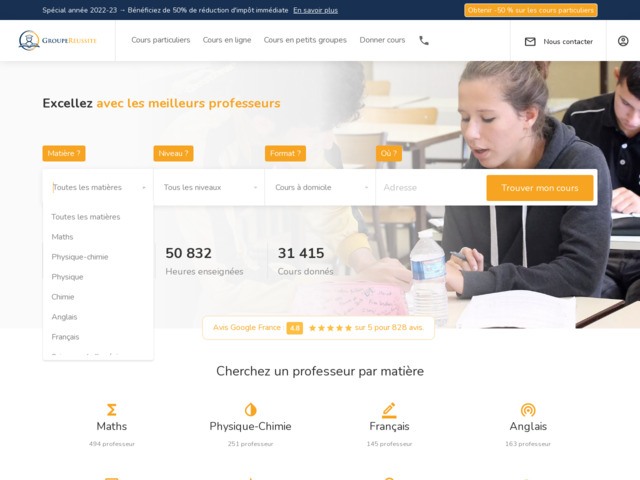Expand the Tous les niveaux dropdown
Image resolution: width=640 pixels, height=480 pixels.
(x=209, y=187)
